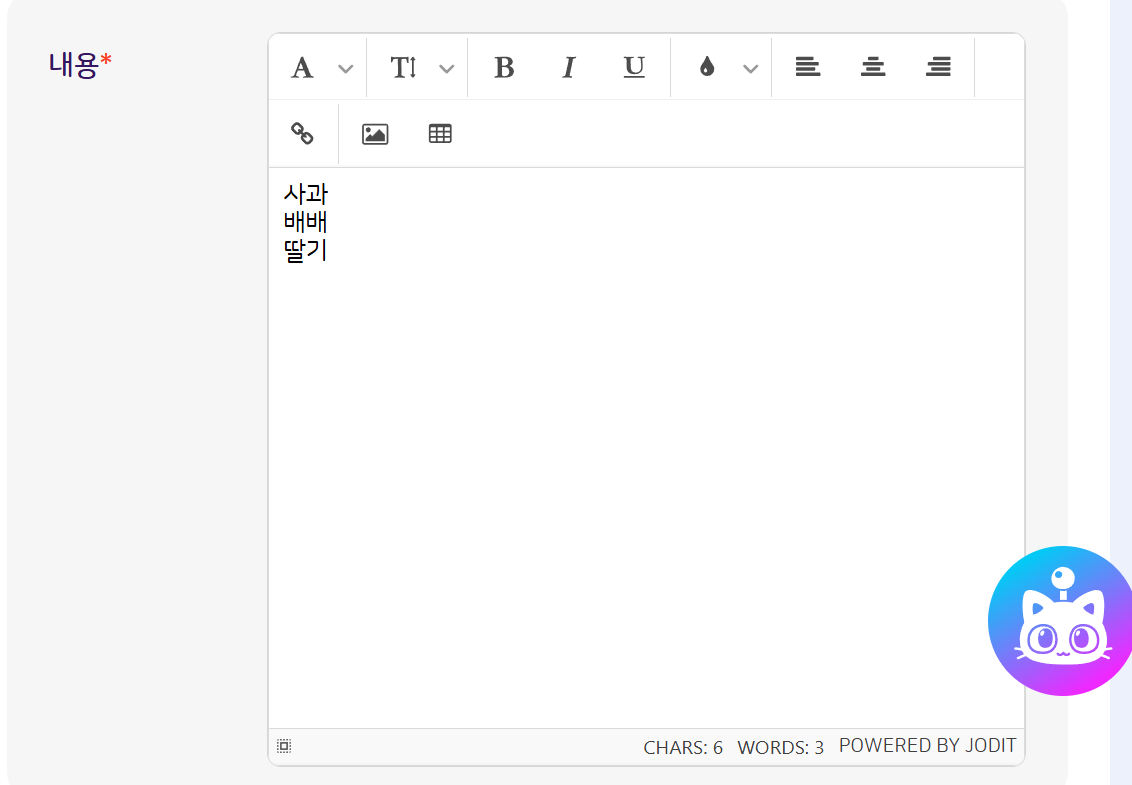Align text to the left
The height and width of the screenshot is (785, 1132).
click(x=808, y=68)
